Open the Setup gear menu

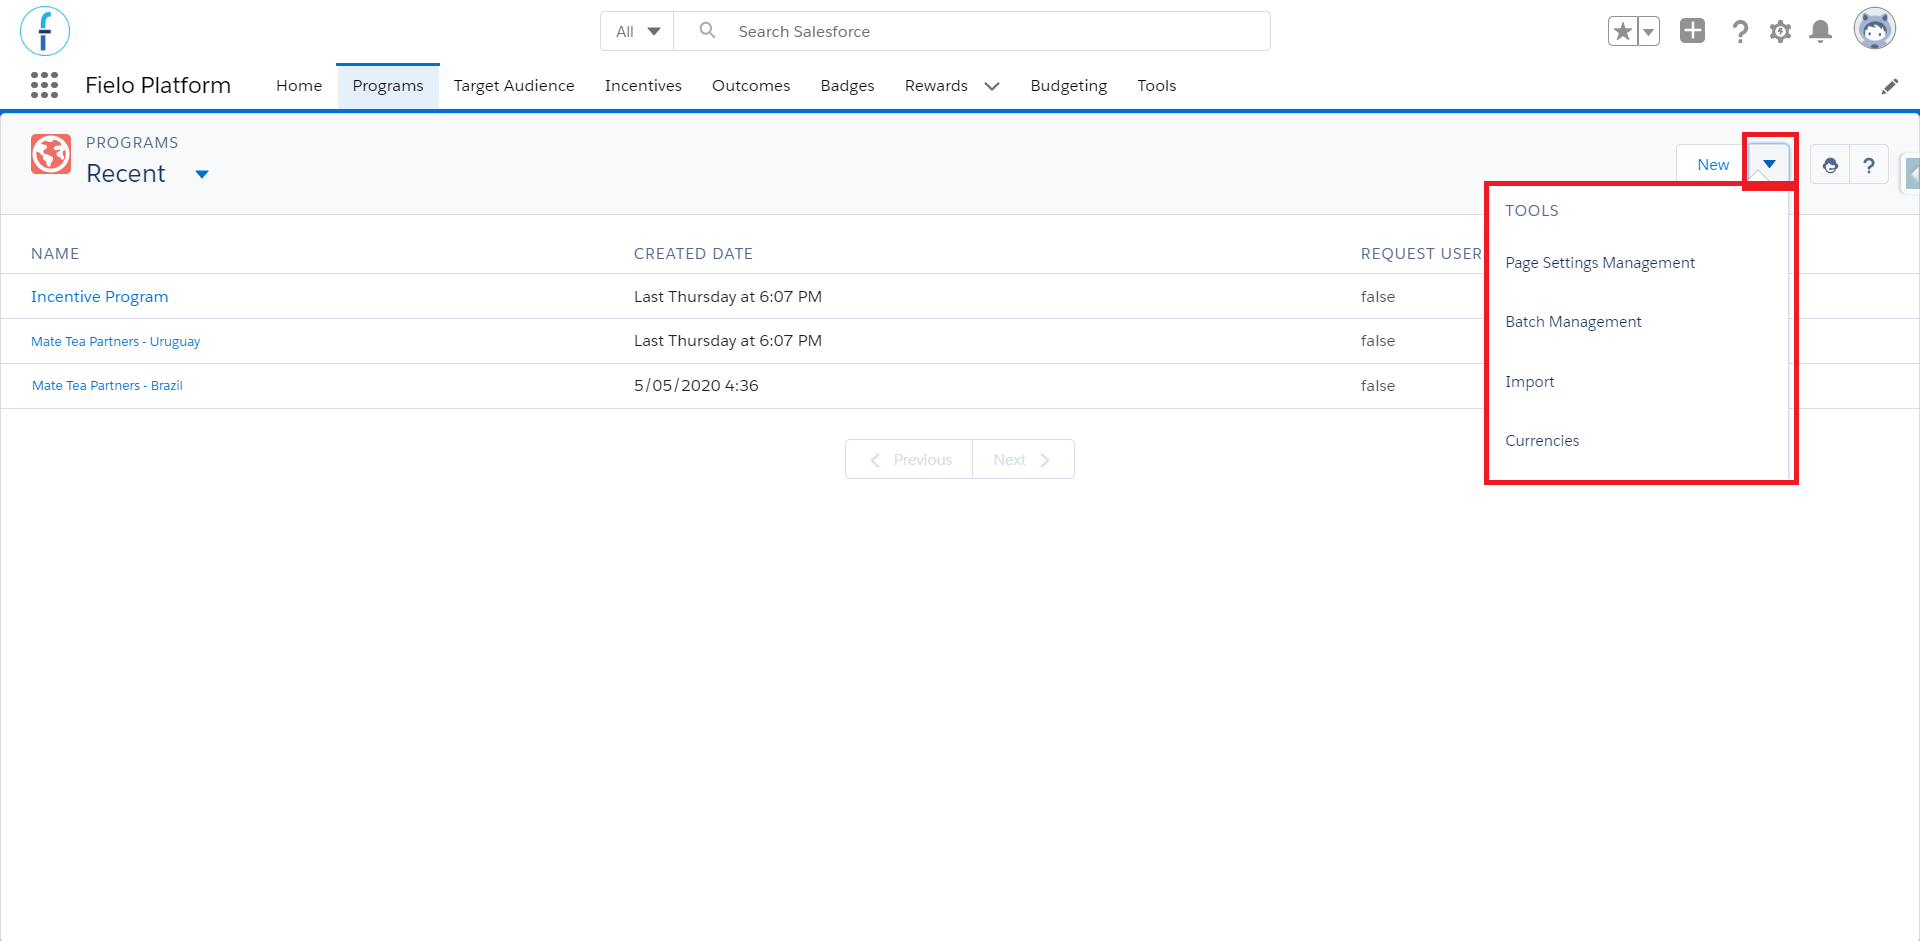(1780, 32)
